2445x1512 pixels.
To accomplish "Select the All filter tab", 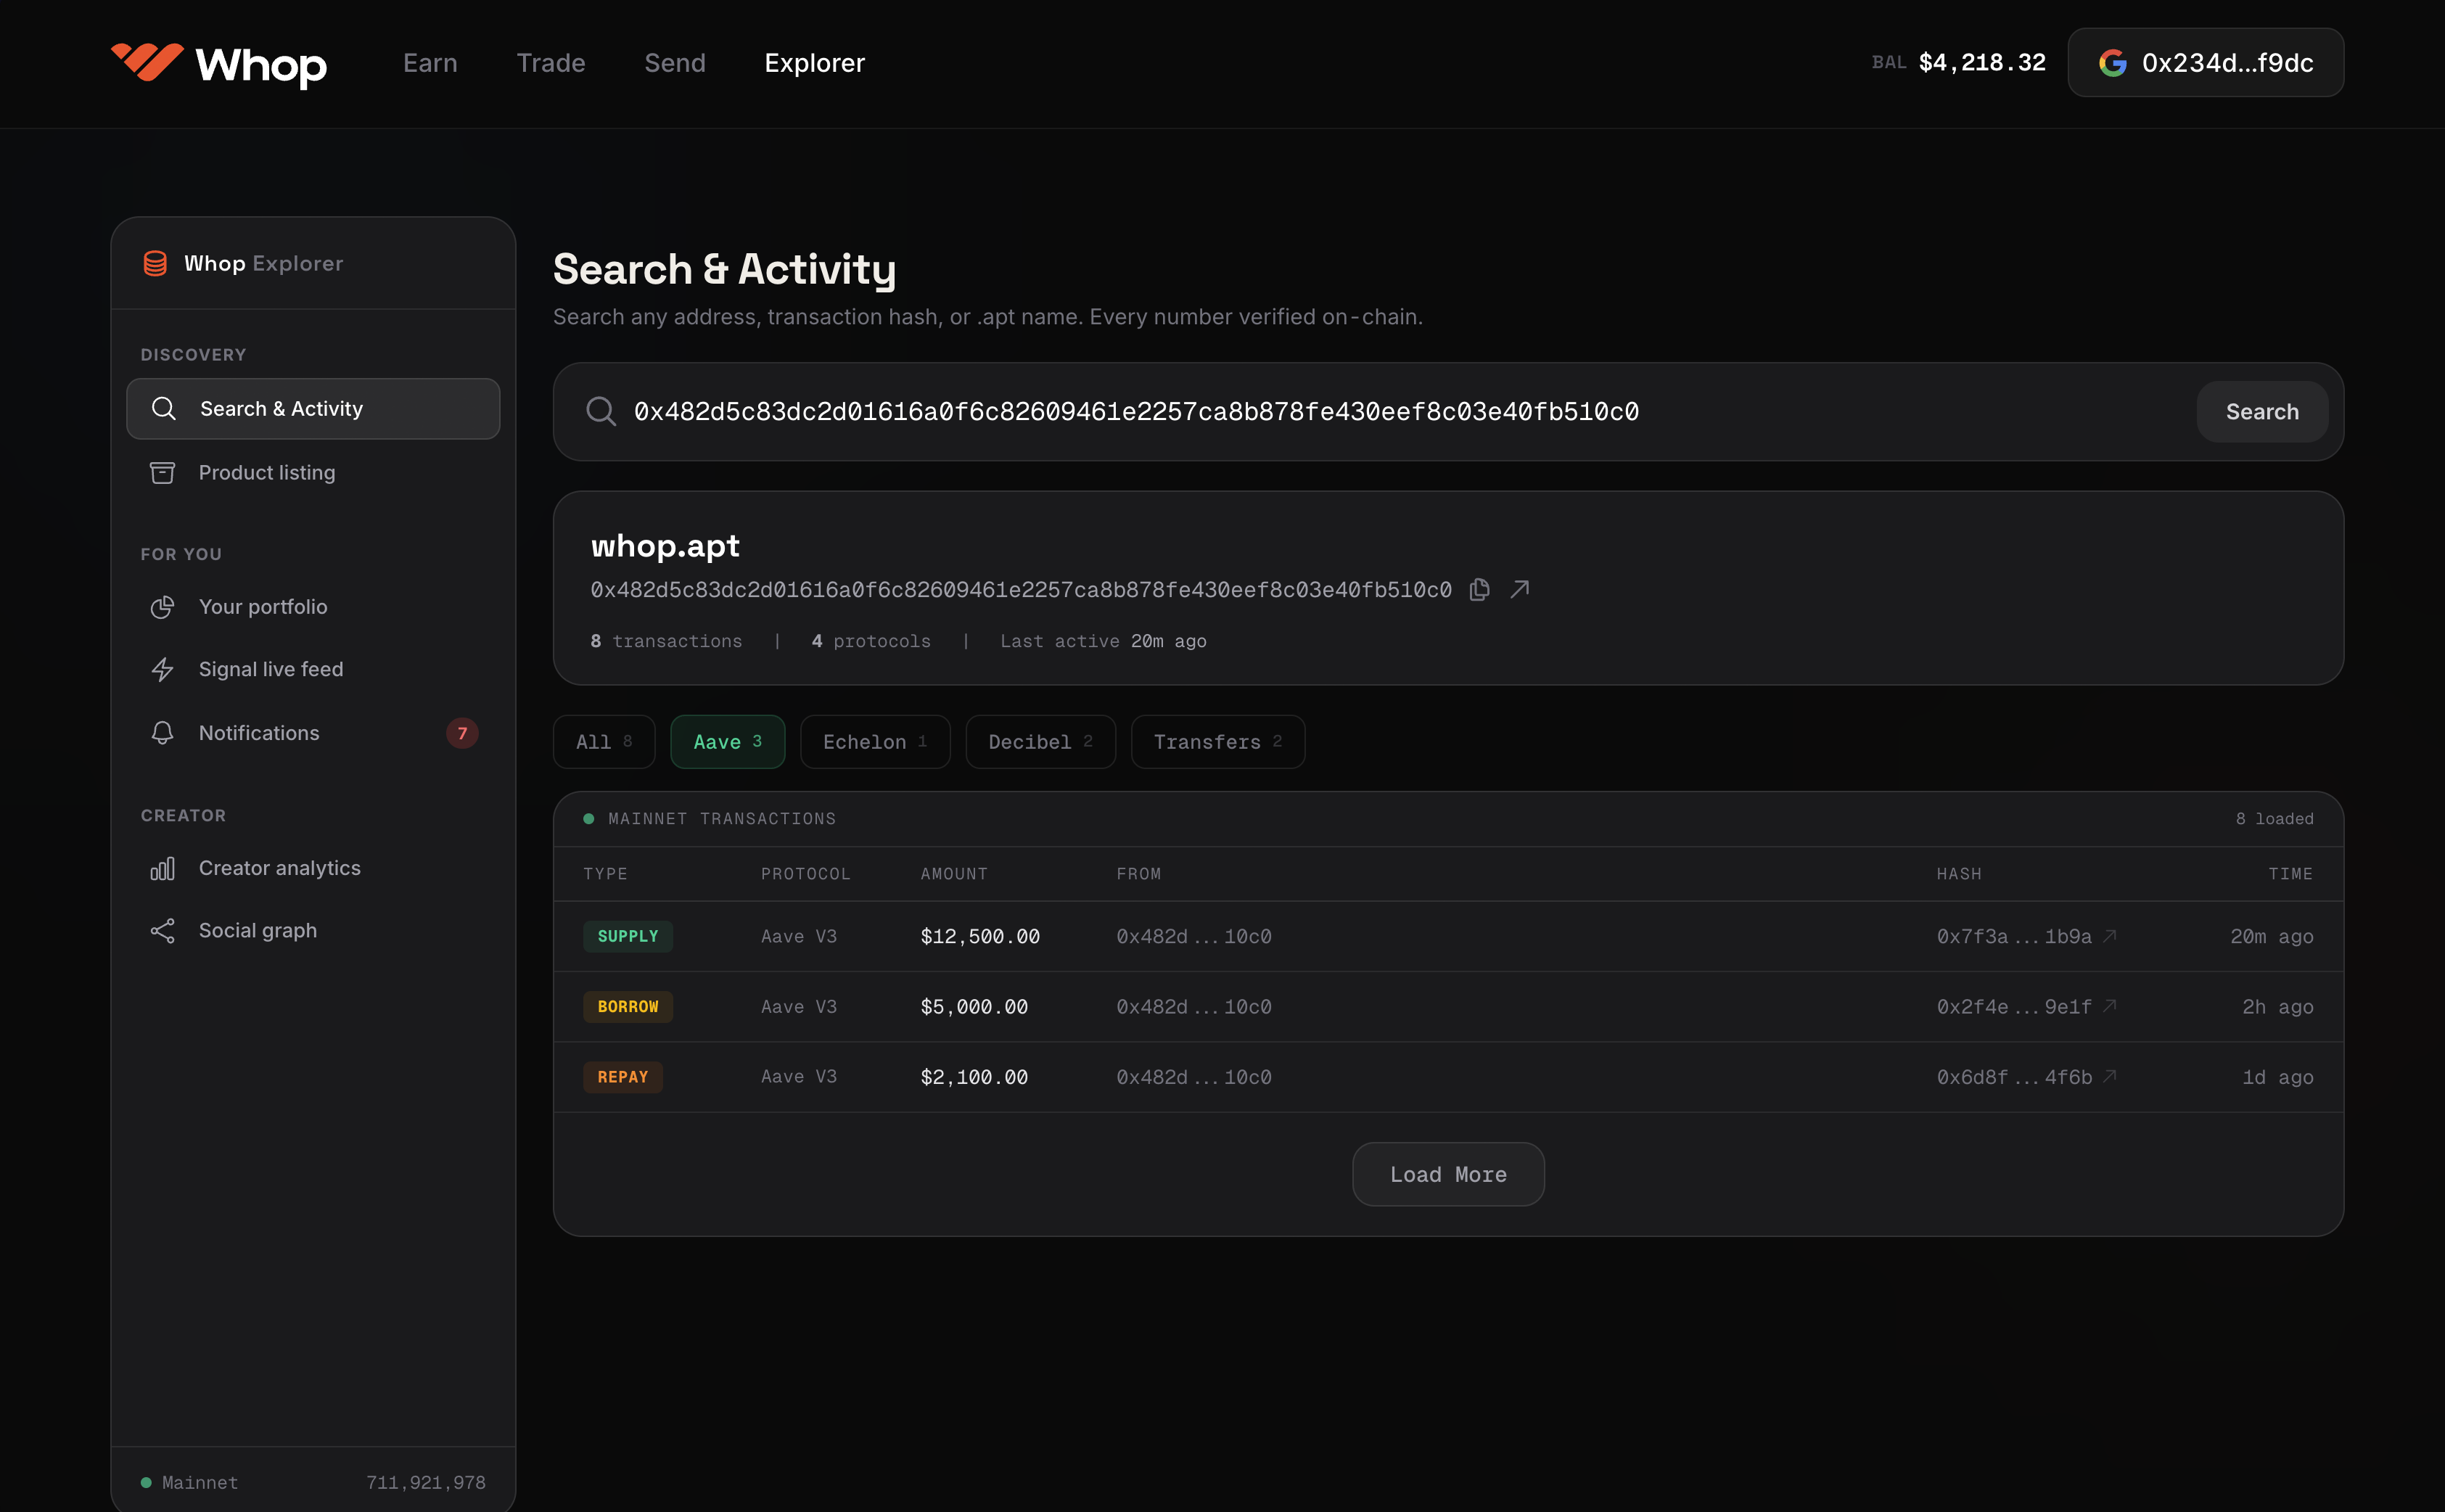I will (x=604, y=741).
